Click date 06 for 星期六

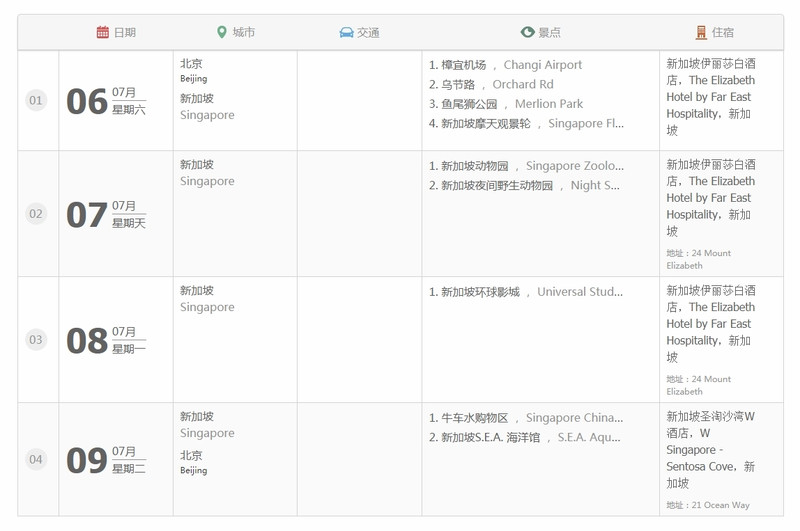coord(106,101)
